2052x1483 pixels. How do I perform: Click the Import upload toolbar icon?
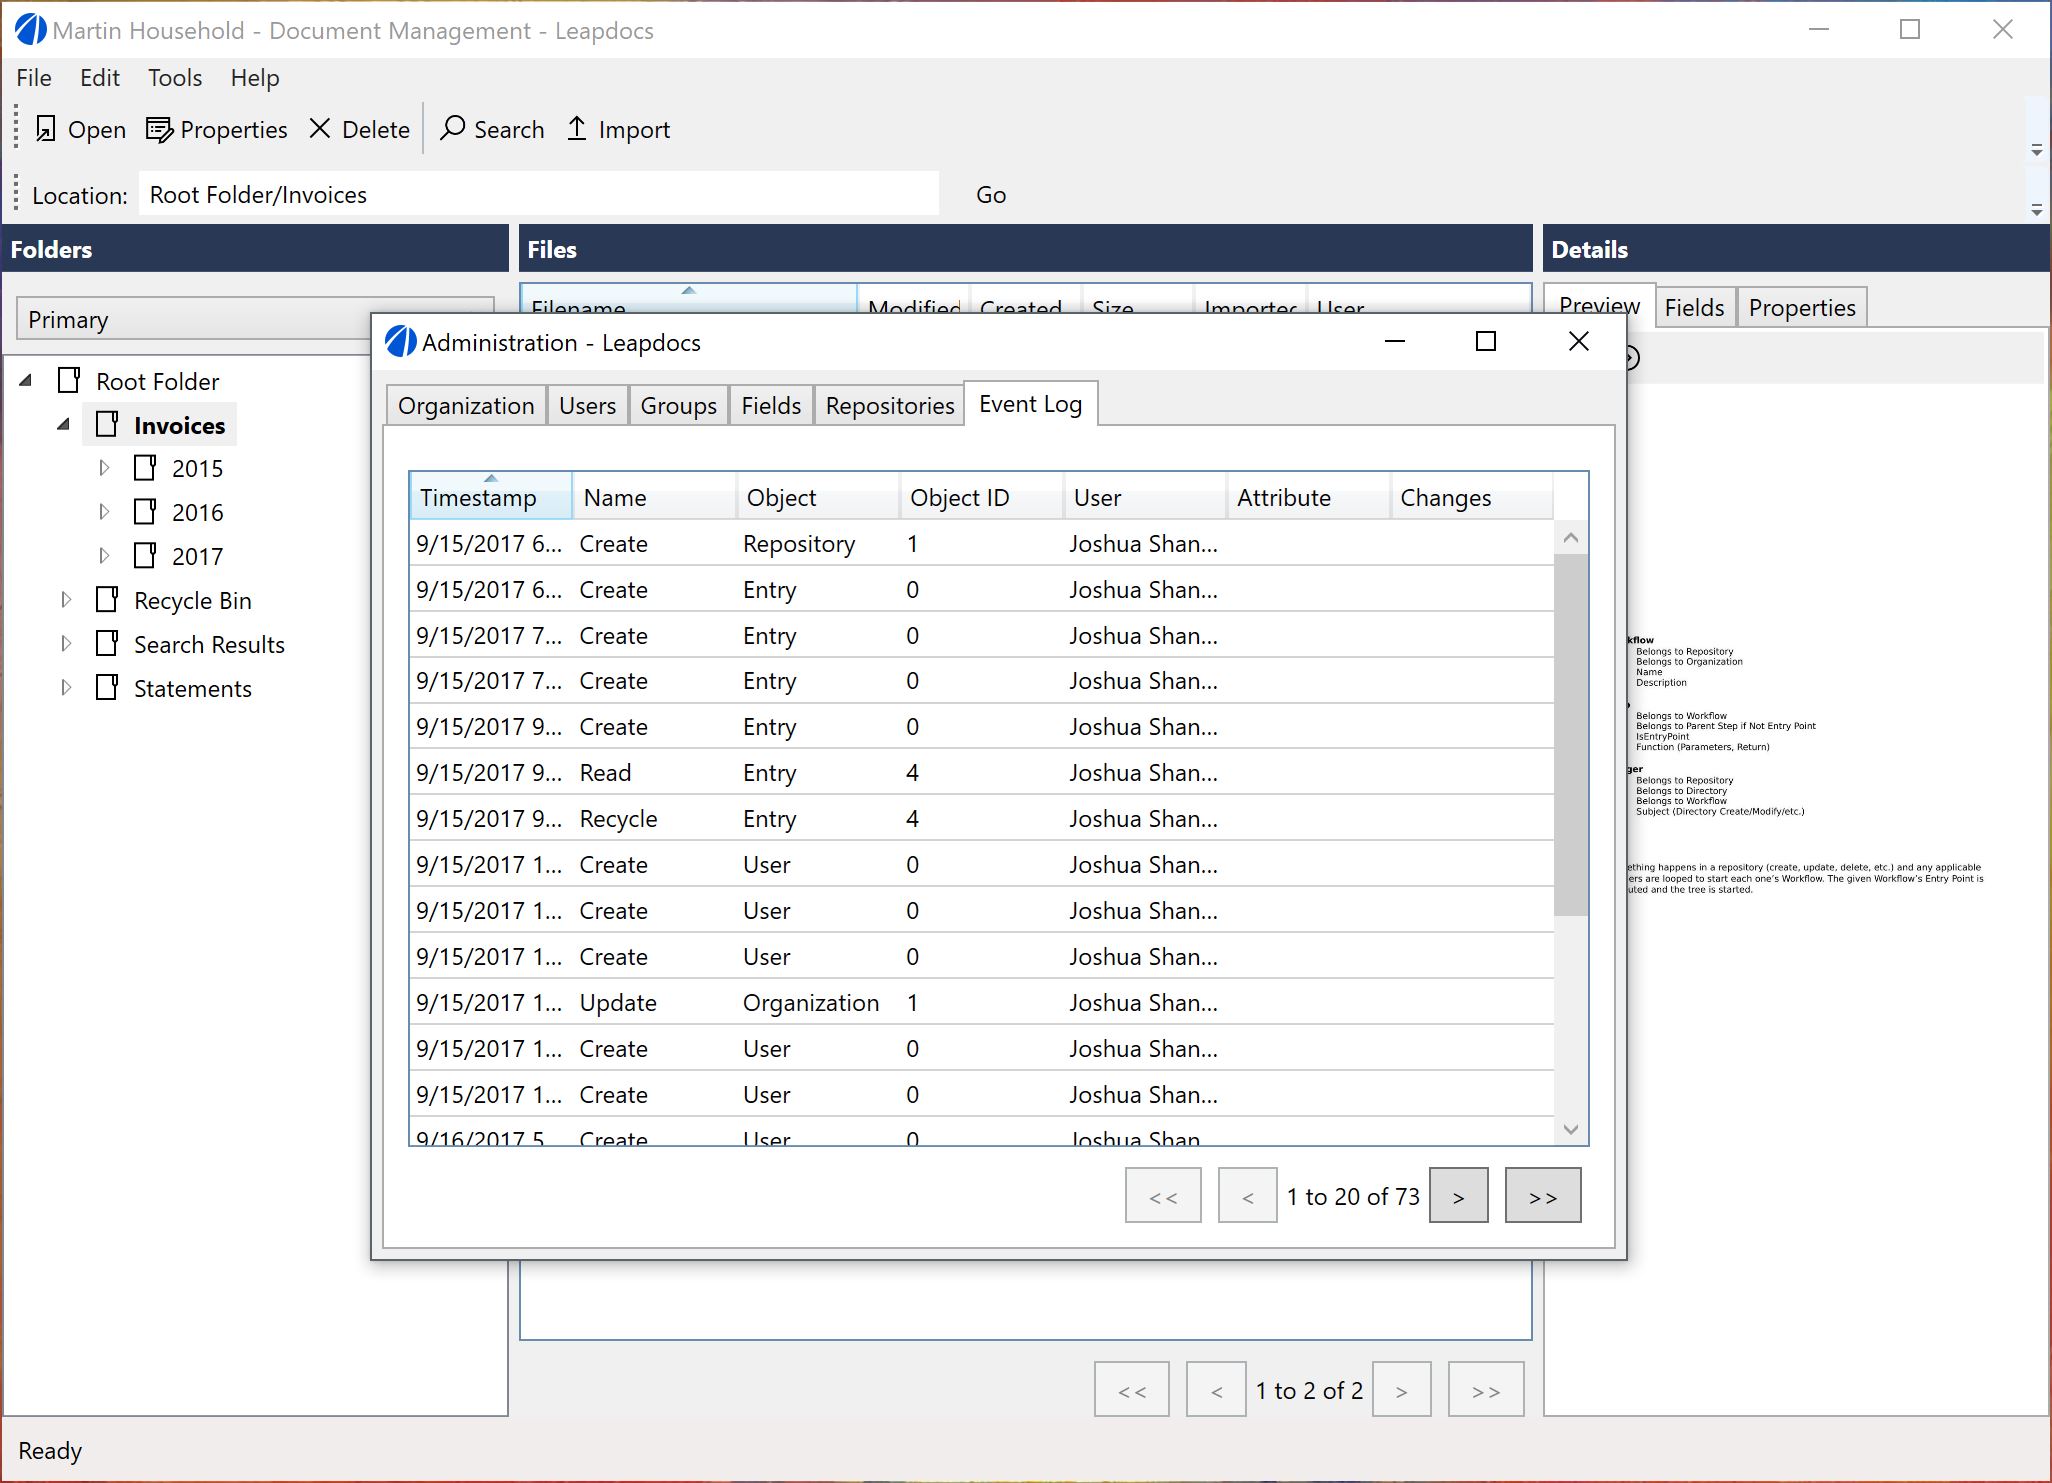tap(577, 128)
